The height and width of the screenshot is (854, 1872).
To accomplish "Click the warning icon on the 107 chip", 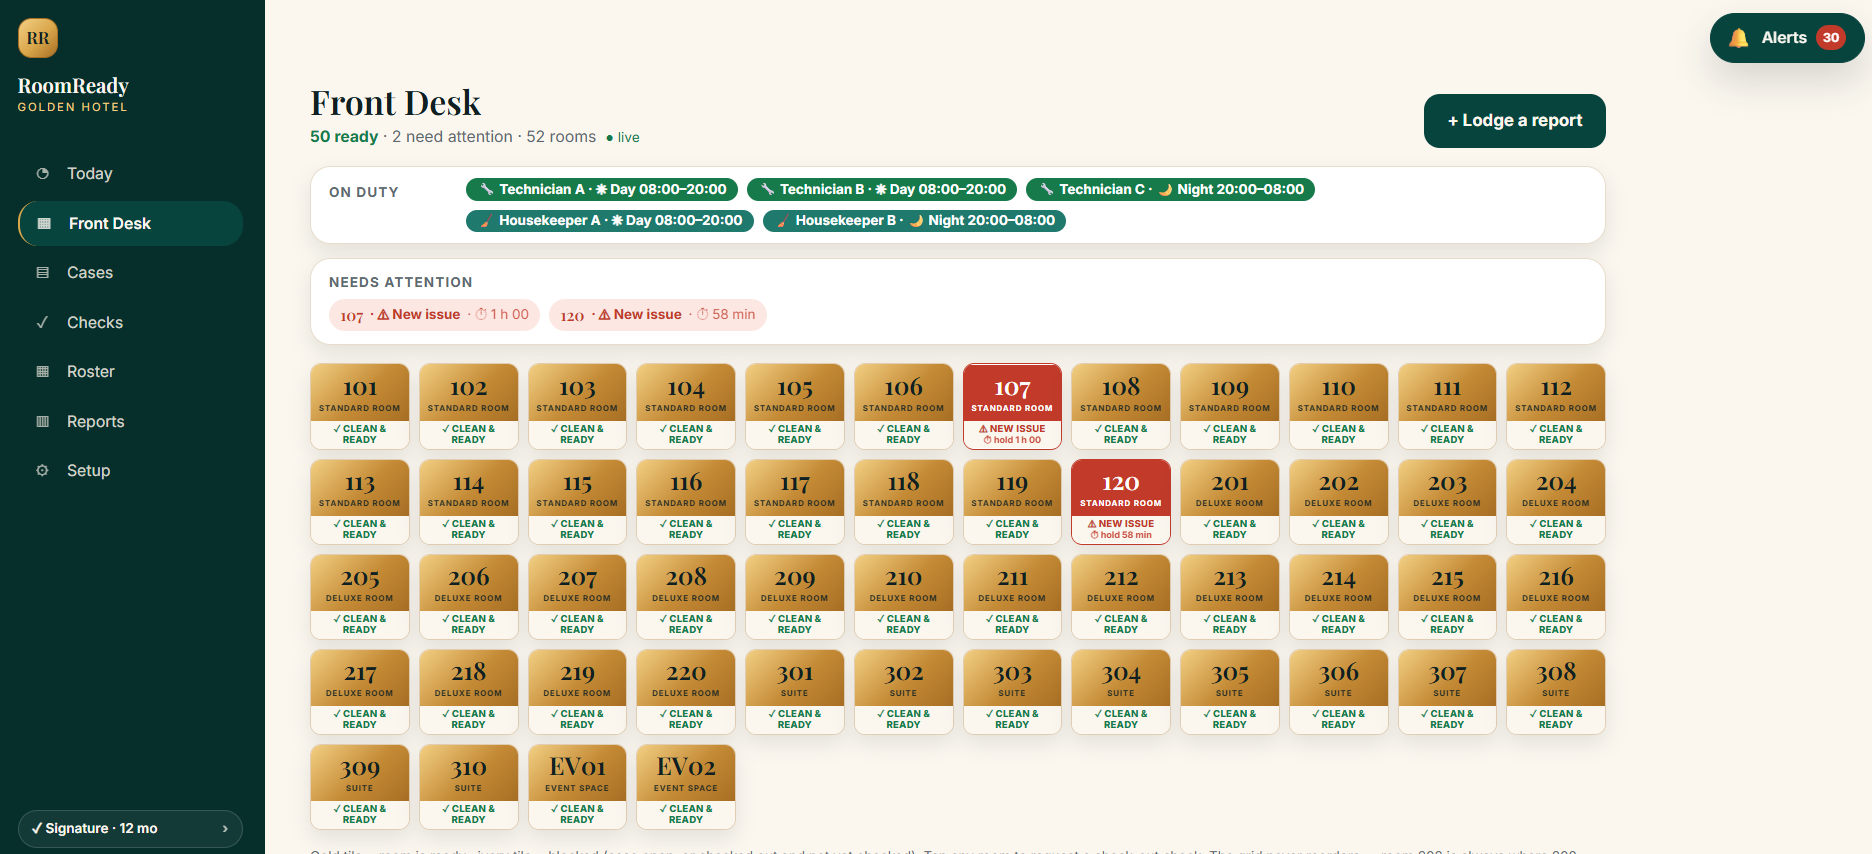I will 383,314.
